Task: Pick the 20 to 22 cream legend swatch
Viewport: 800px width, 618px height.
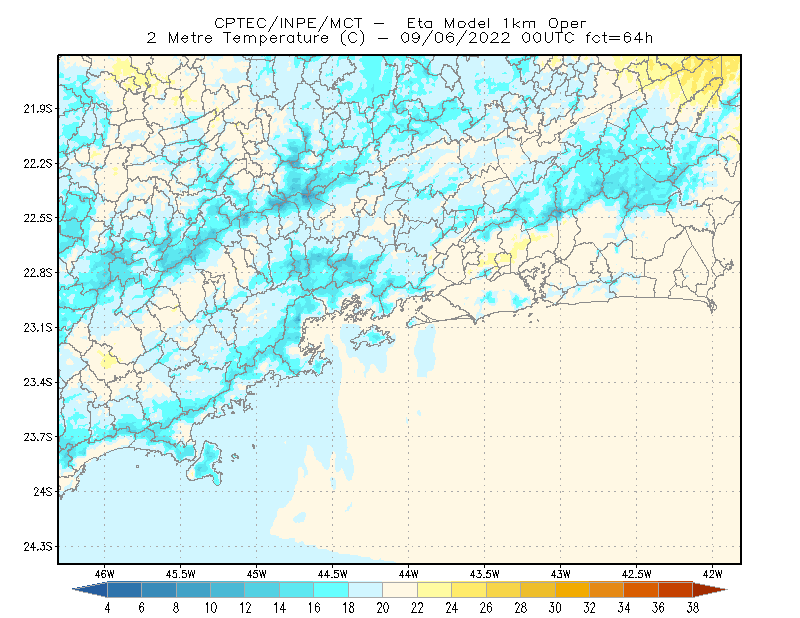Action: point(400,590)
